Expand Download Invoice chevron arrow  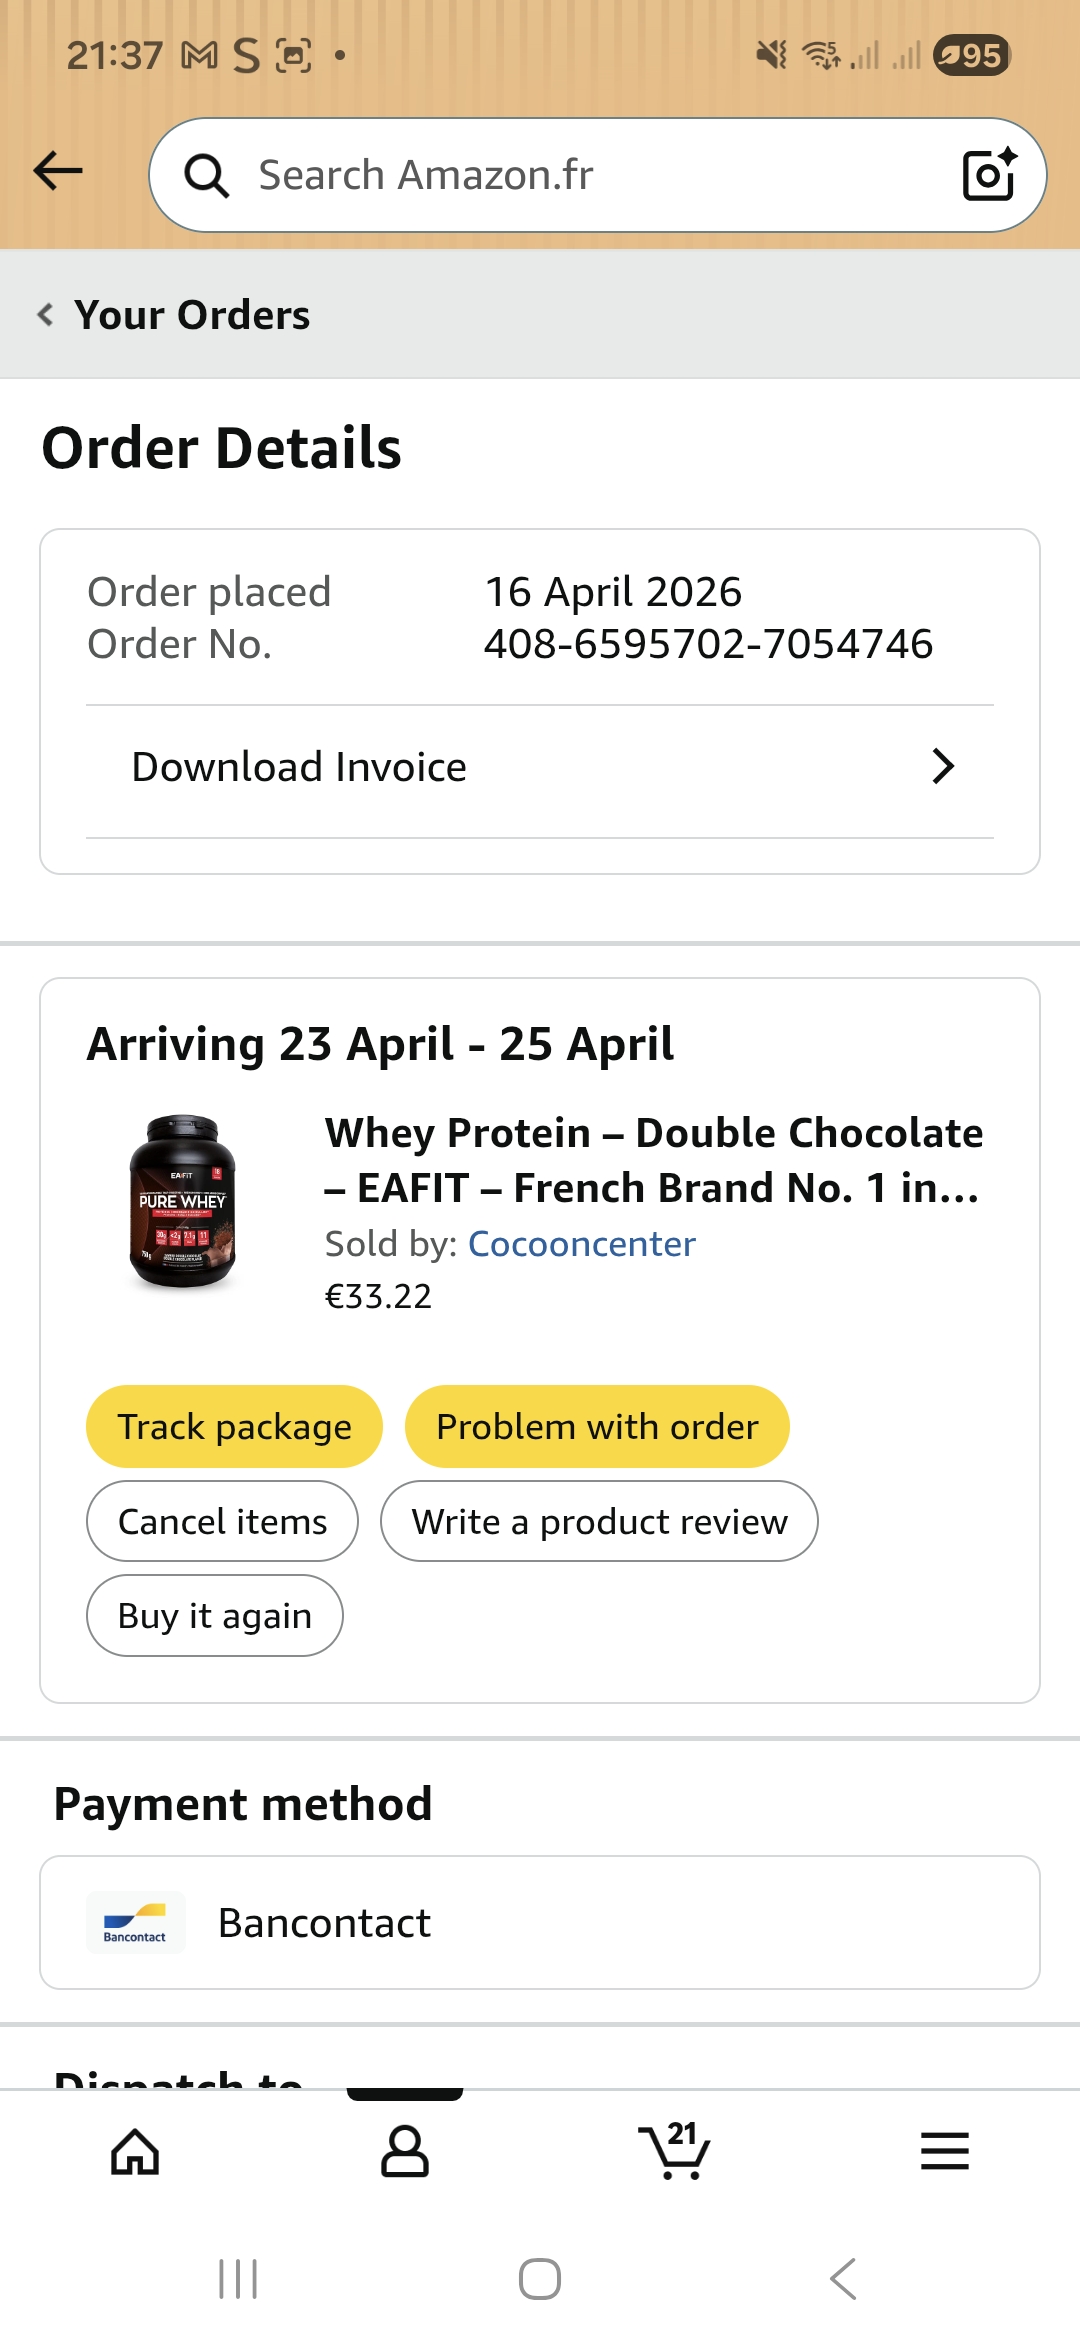[x=942, y=767]
